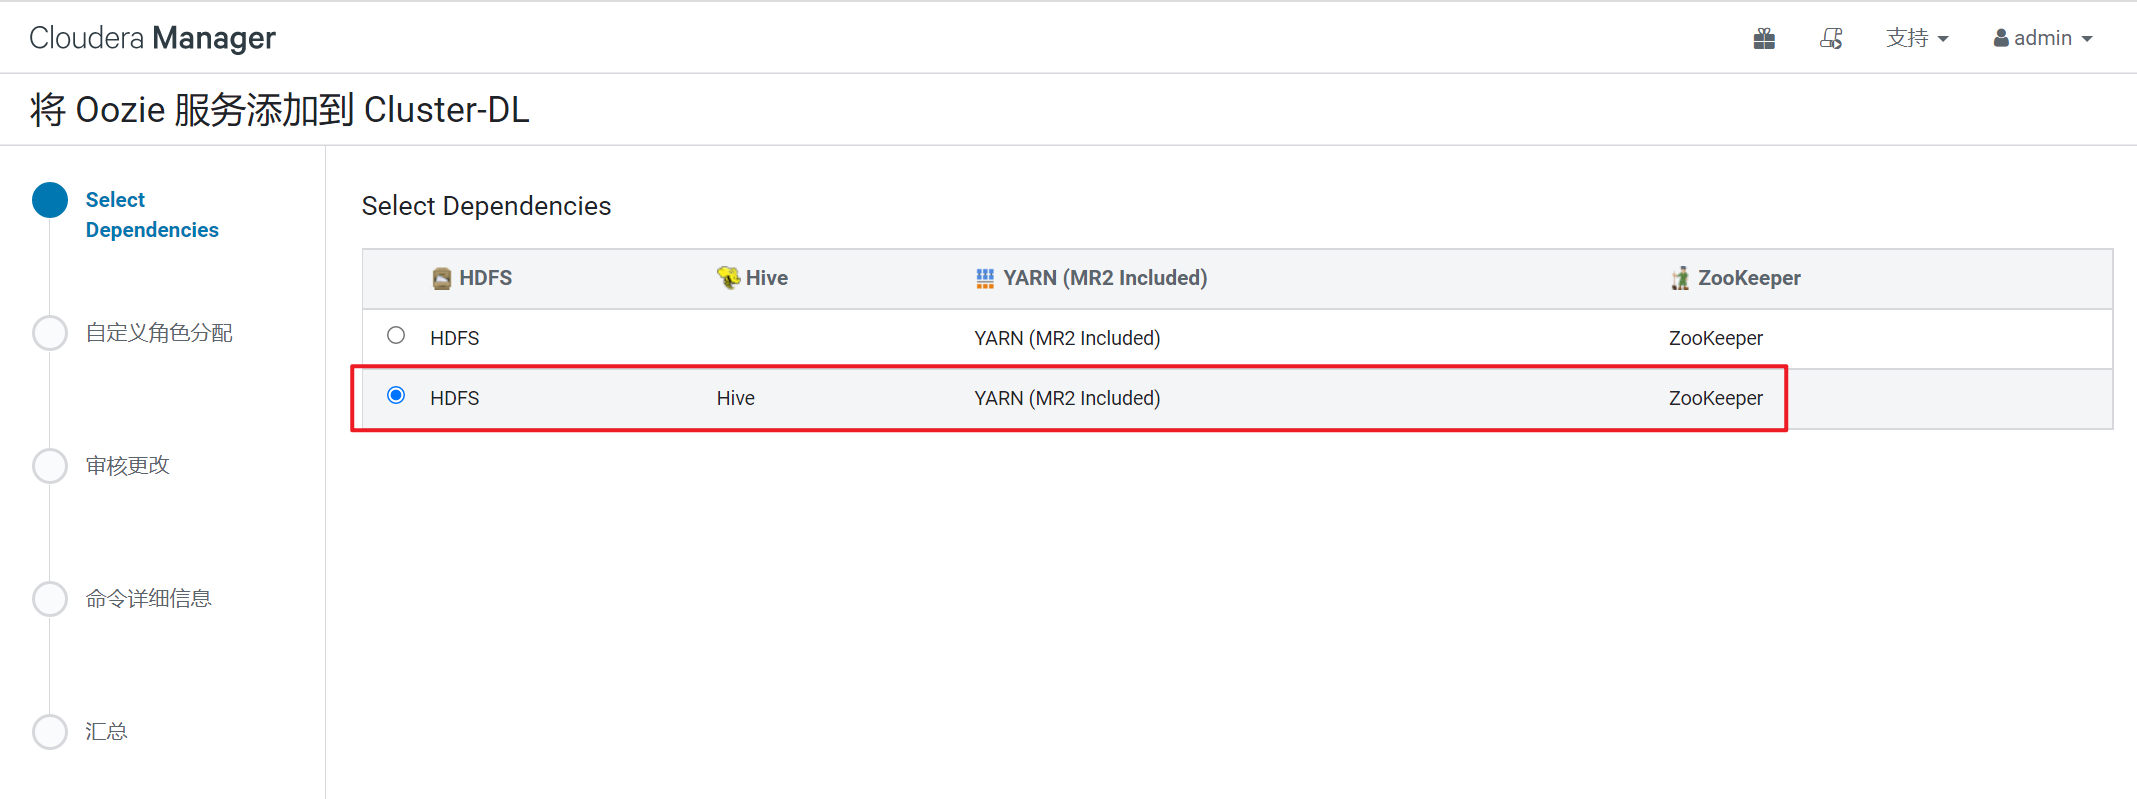Viewport: 2137px width, 799px height.
Task: Click the Hive column header text
Action: point(767,278)
